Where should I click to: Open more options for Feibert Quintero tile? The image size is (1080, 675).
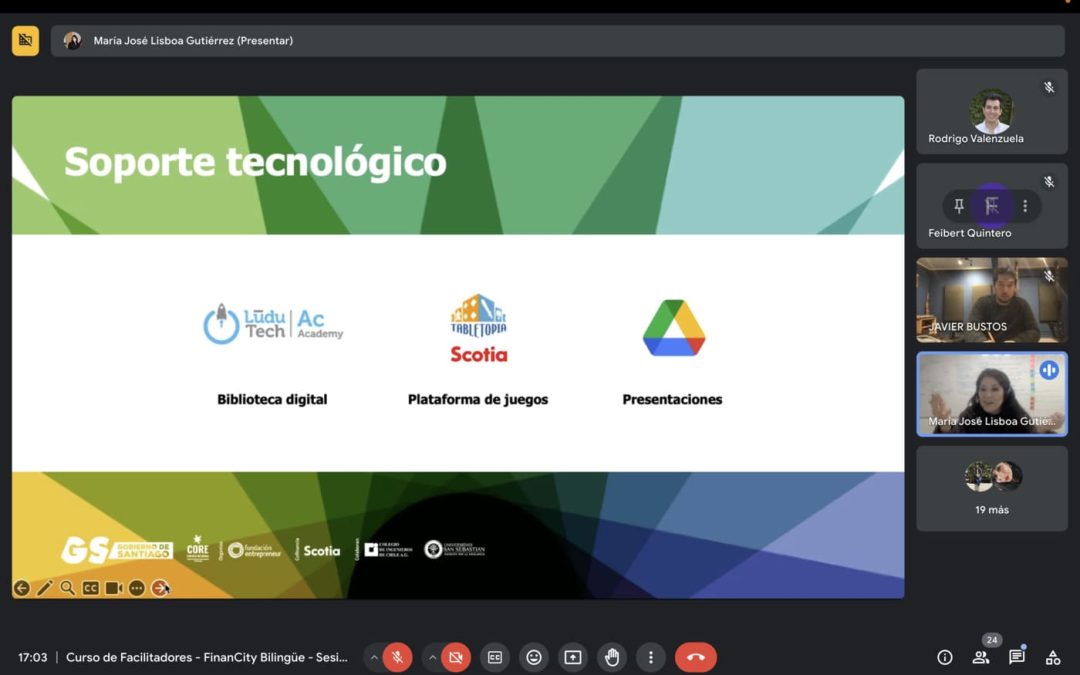tap(1025, 205)
